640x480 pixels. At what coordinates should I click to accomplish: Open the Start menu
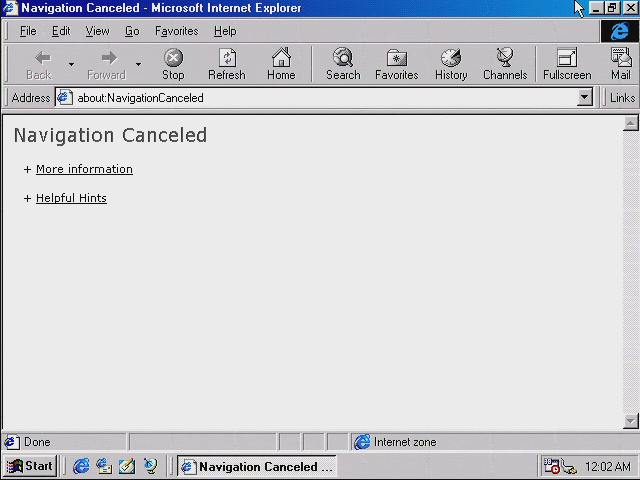30,466
